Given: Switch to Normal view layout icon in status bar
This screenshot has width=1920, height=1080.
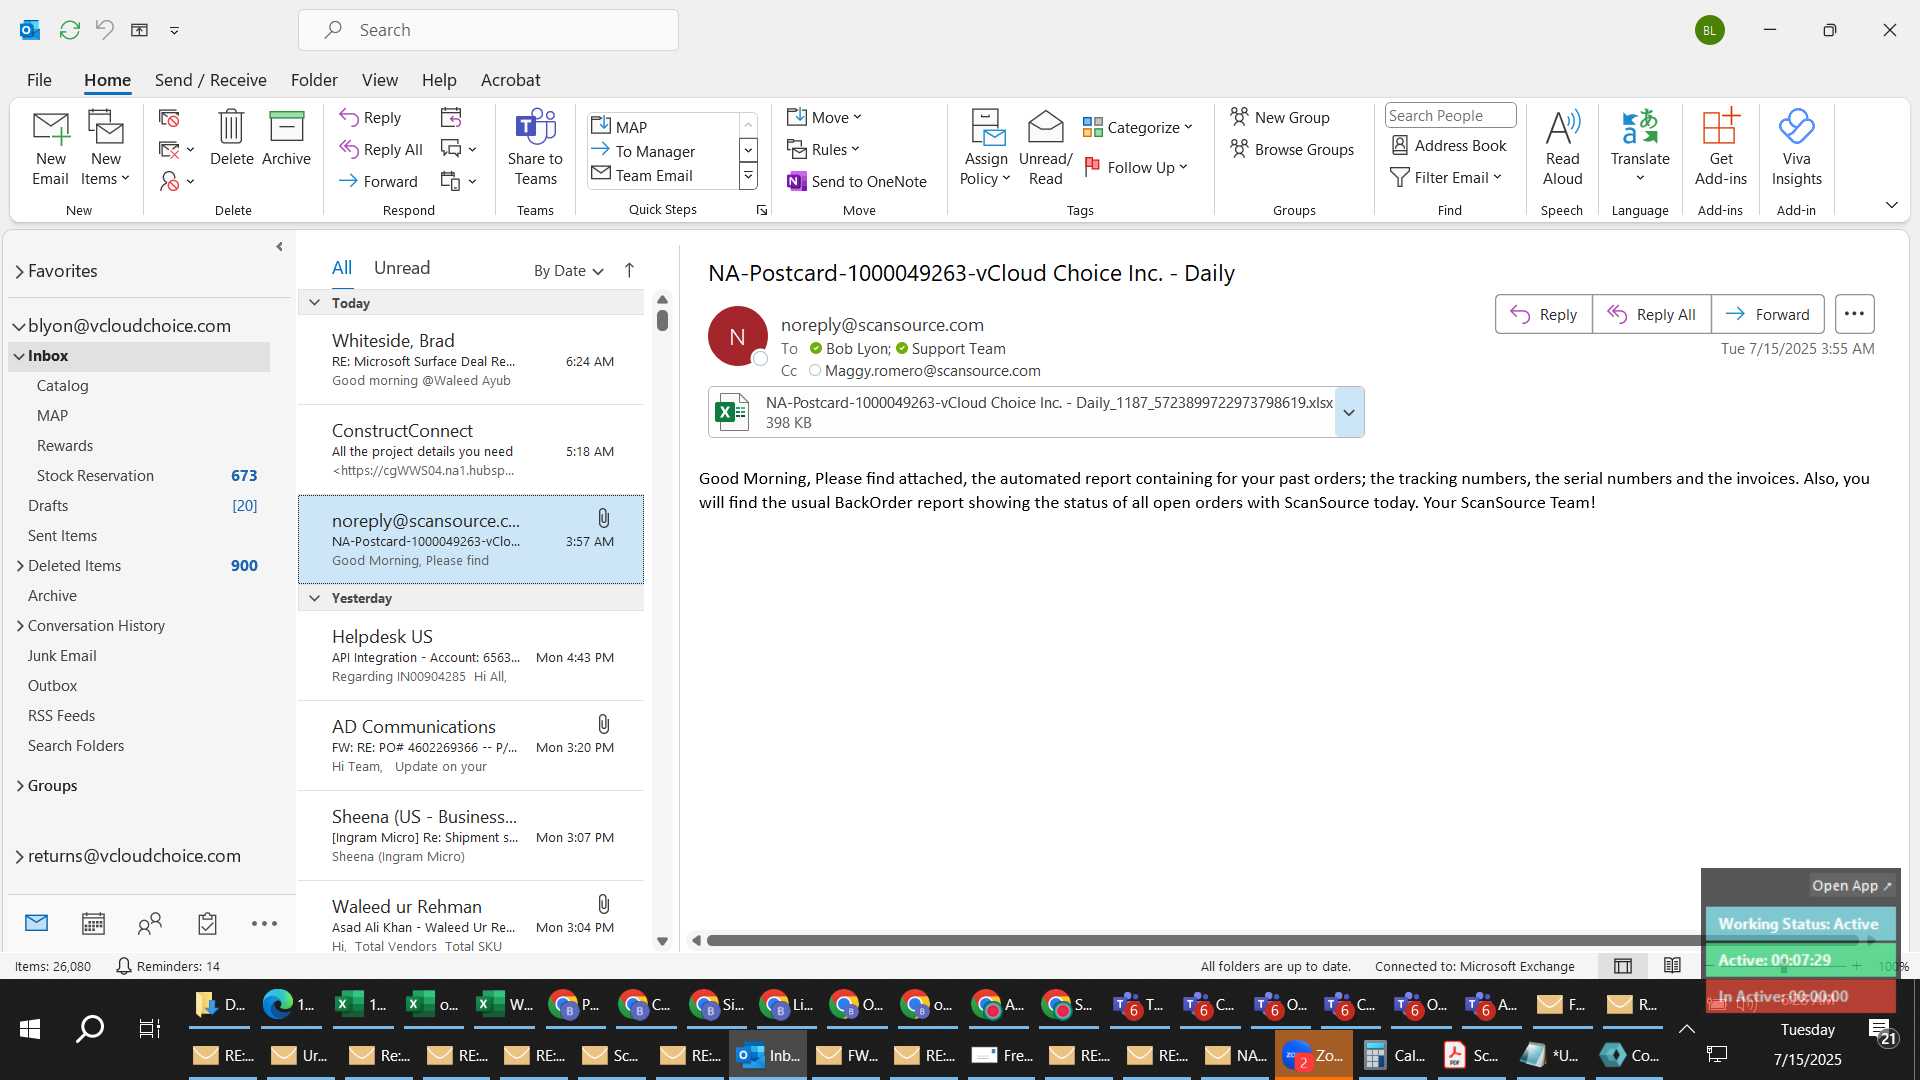Looking at the screenshot, I should (x=1623, y=966).
